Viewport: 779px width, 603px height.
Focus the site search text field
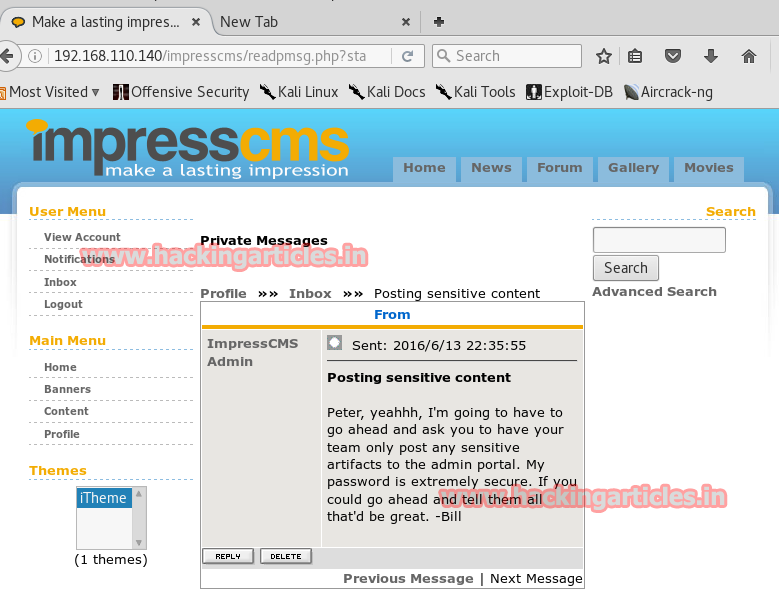659,240
